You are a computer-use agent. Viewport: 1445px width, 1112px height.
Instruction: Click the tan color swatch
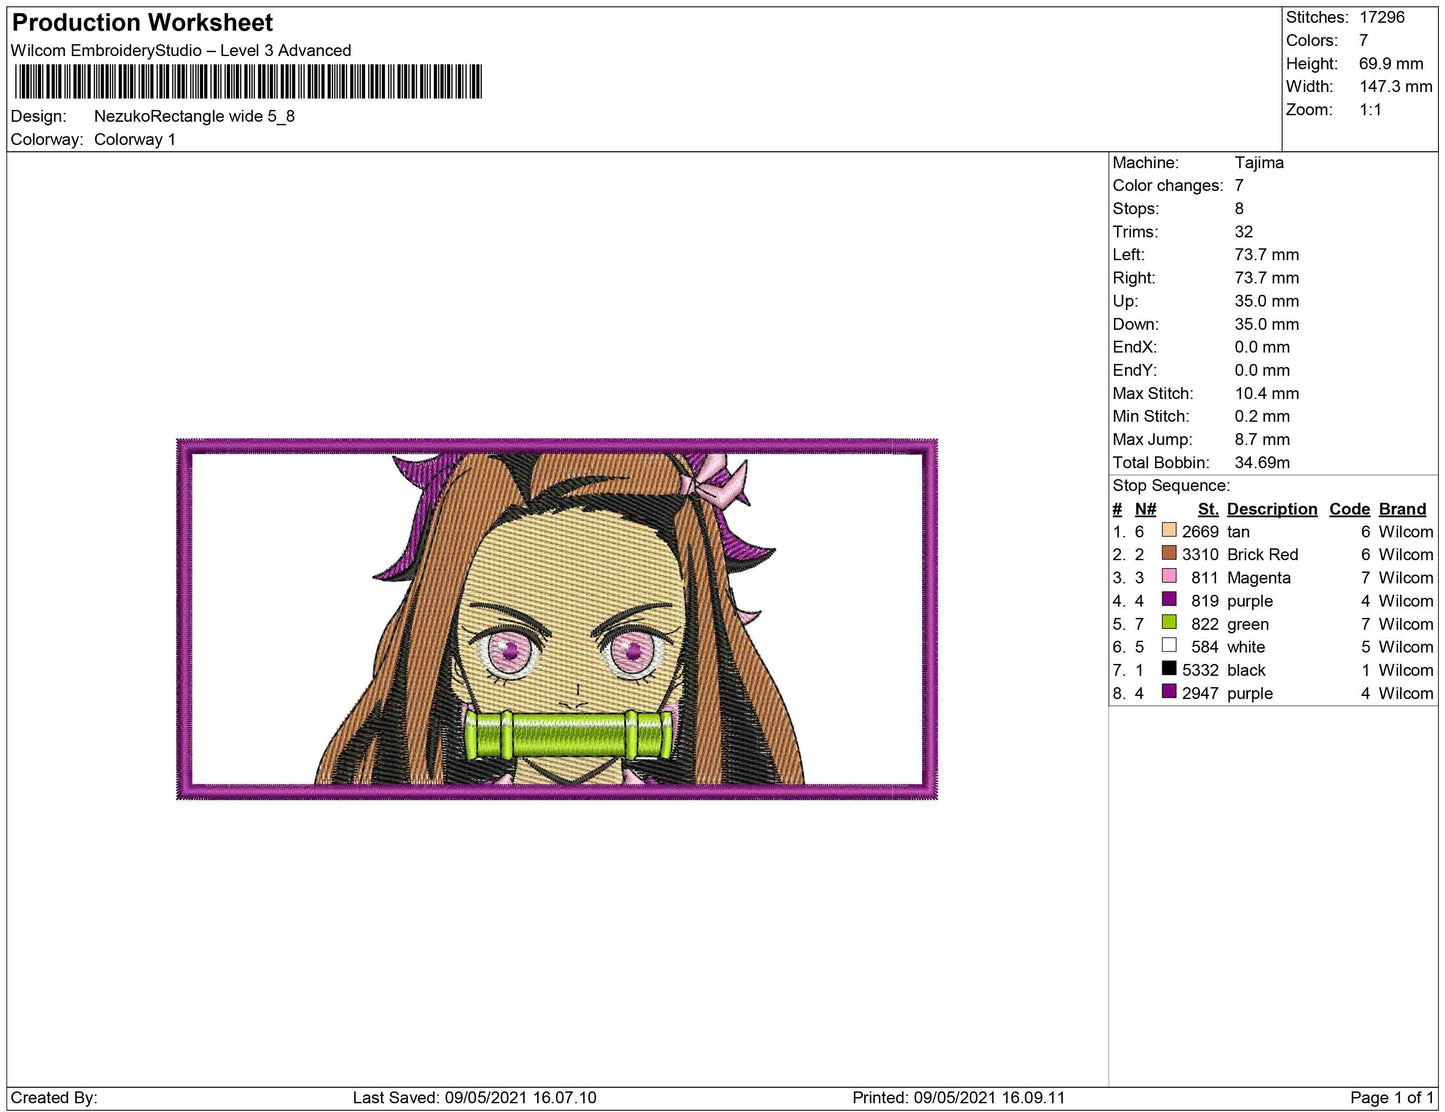(1169, 530)
